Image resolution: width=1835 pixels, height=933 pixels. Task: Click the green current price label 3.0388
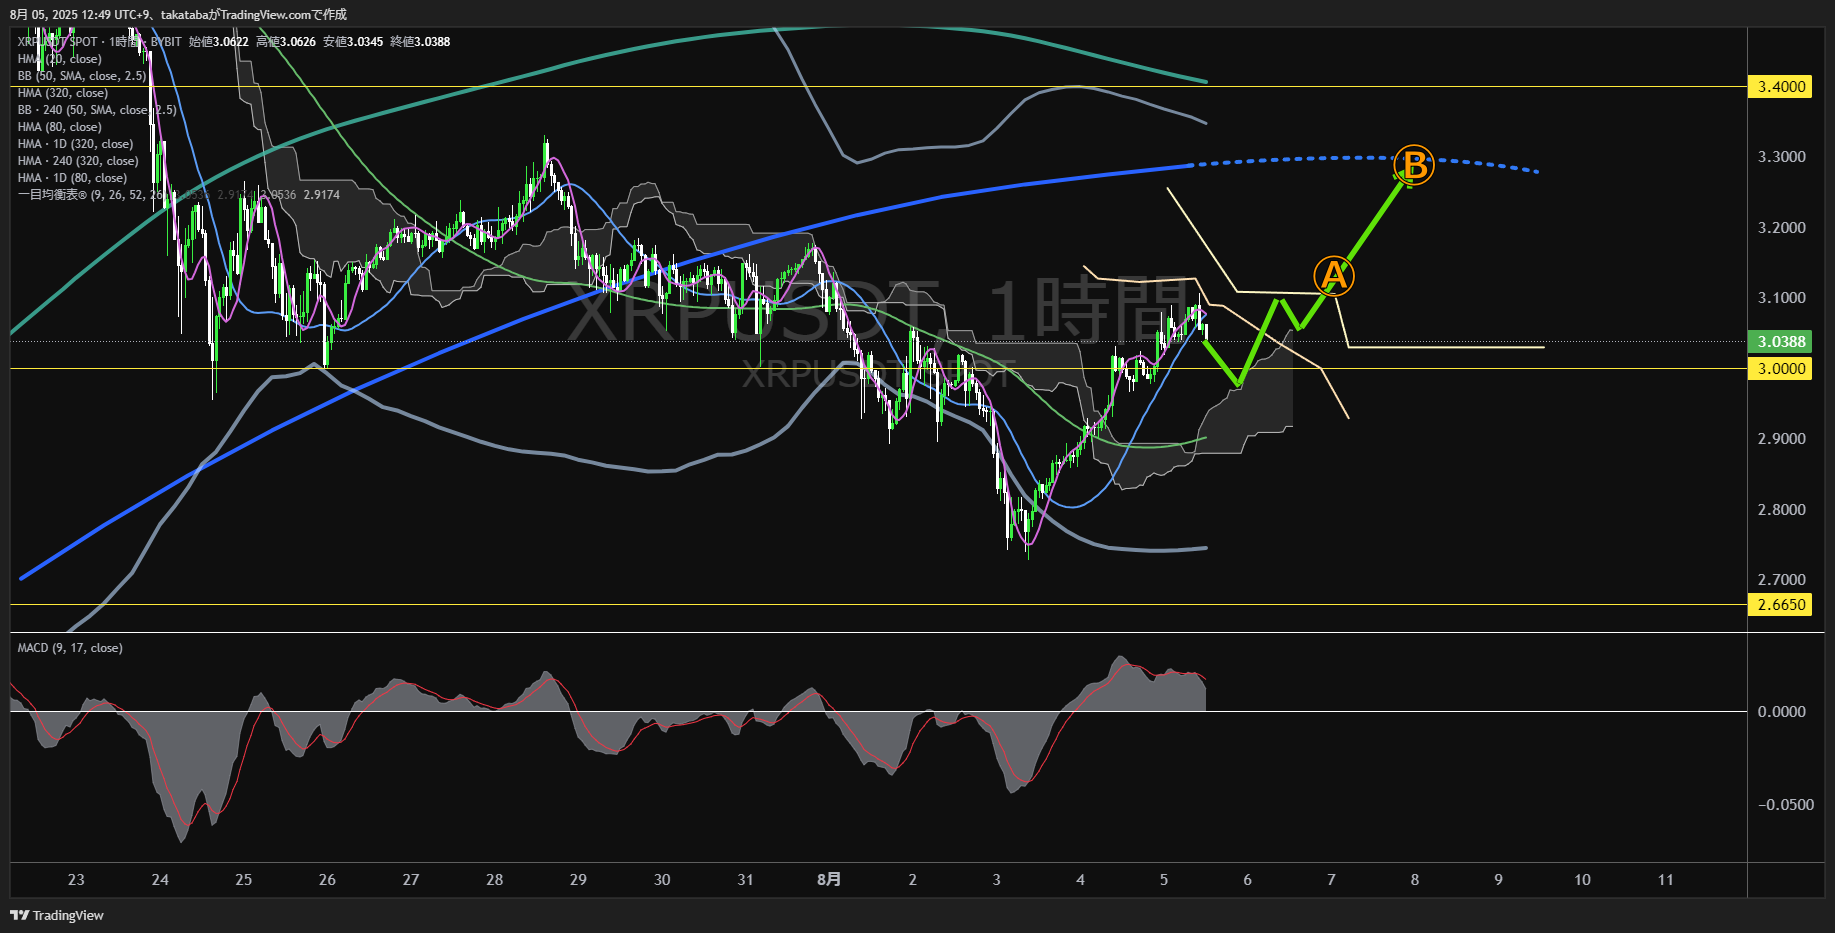1780,342
